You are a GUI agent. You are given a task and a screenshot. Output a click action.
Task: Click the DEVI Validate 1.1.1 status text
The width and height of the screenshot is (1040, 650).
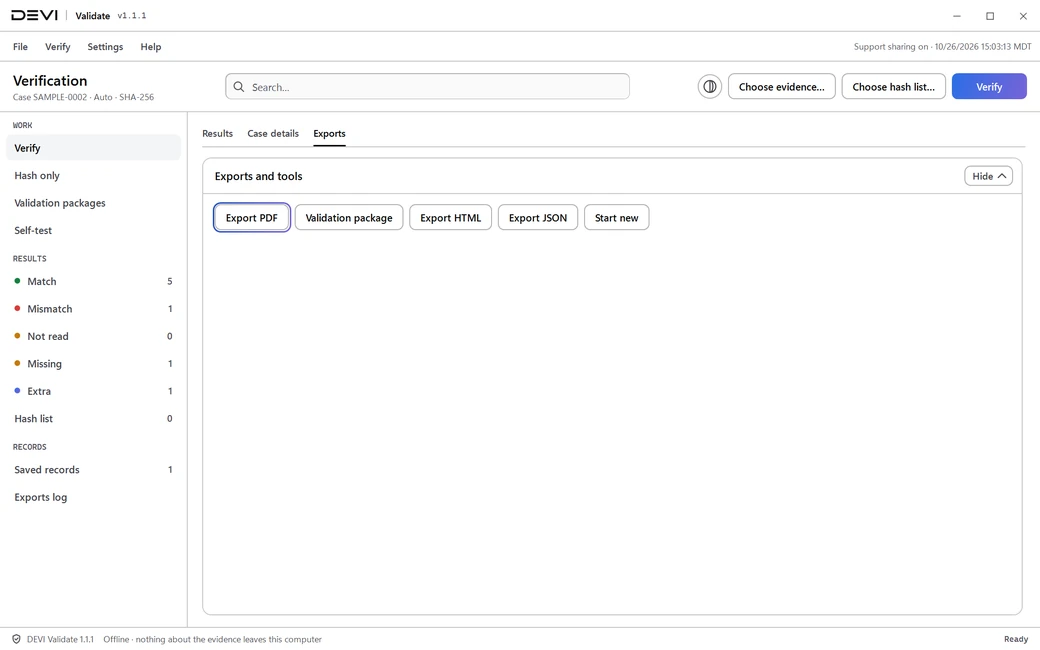tap(60, 639)
